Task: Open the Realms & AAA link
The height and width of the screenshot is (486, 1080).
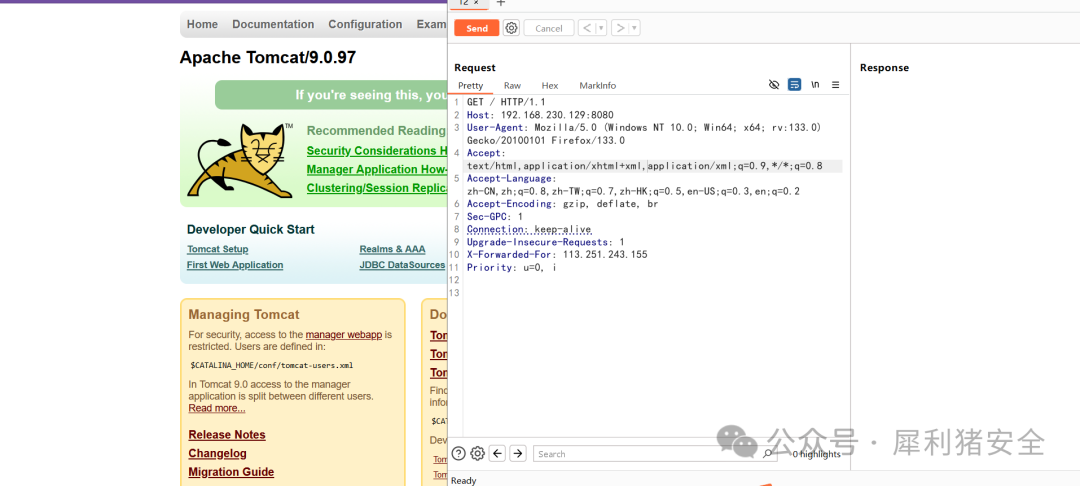Action: (393, 249)
